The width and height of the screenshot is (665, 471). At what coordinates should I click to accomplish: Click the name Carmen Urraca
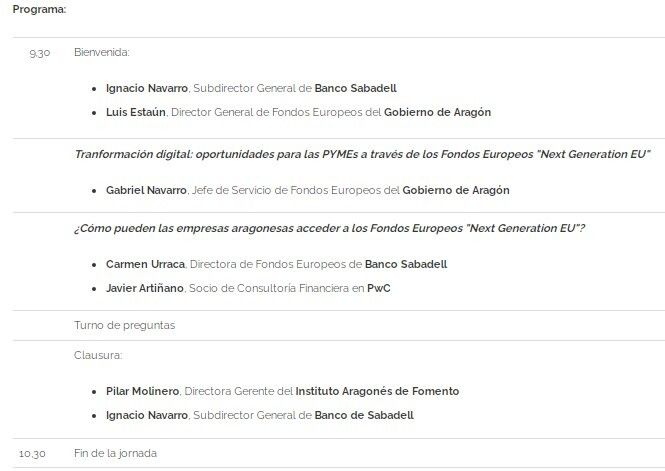[x=145, y=264]
